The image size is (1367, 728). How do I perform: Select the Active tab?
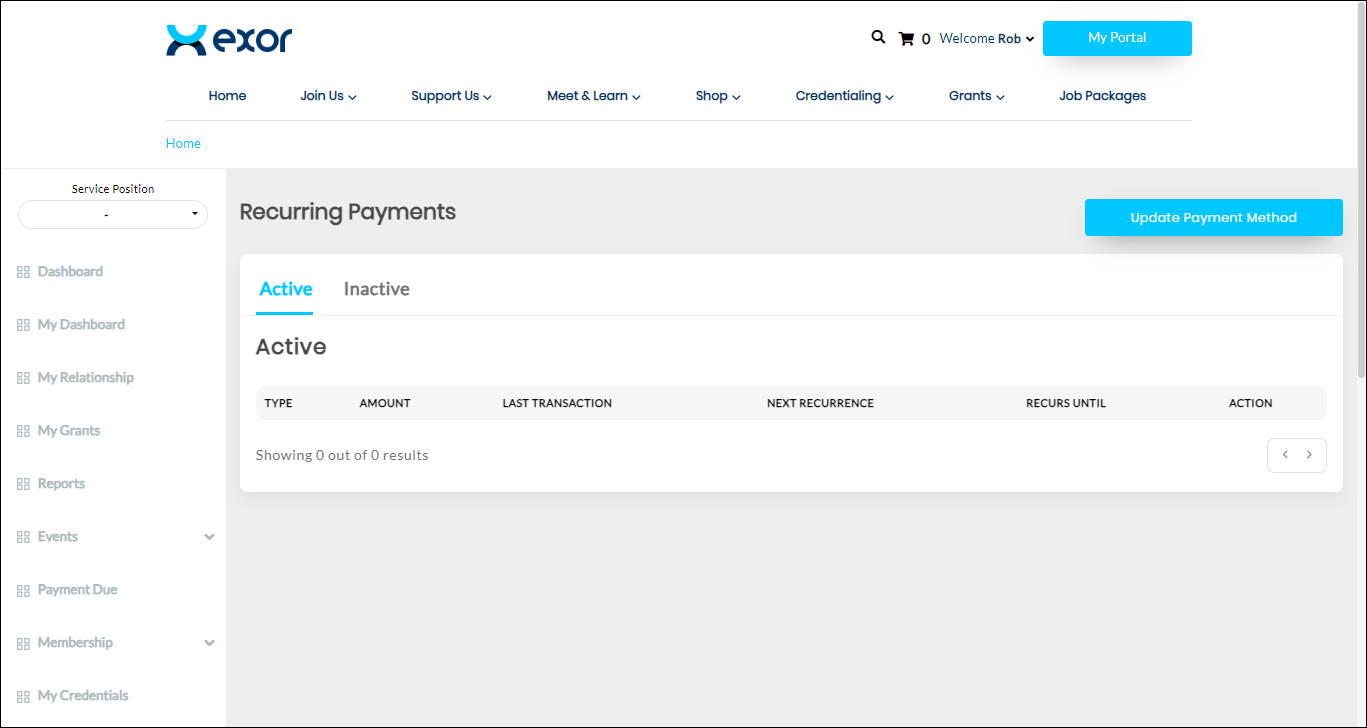click(x=285, y=289)
